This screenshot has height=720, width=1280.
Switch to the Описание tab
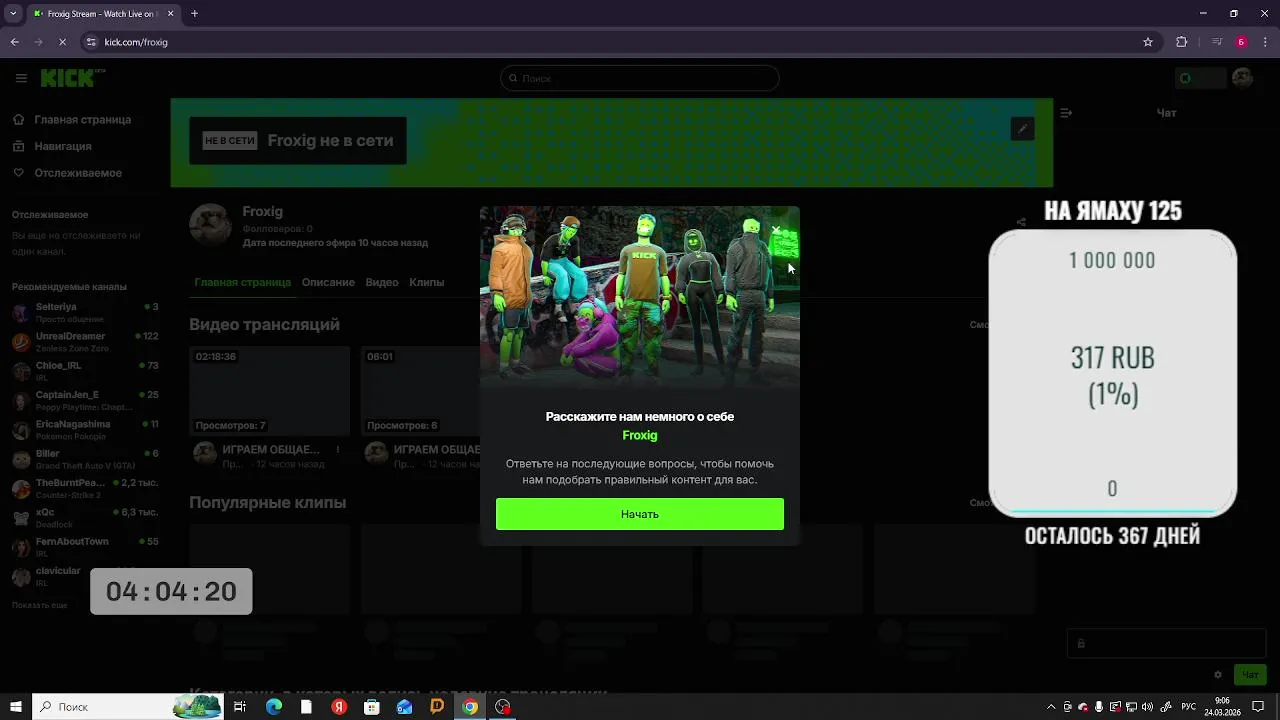[328, 282]
